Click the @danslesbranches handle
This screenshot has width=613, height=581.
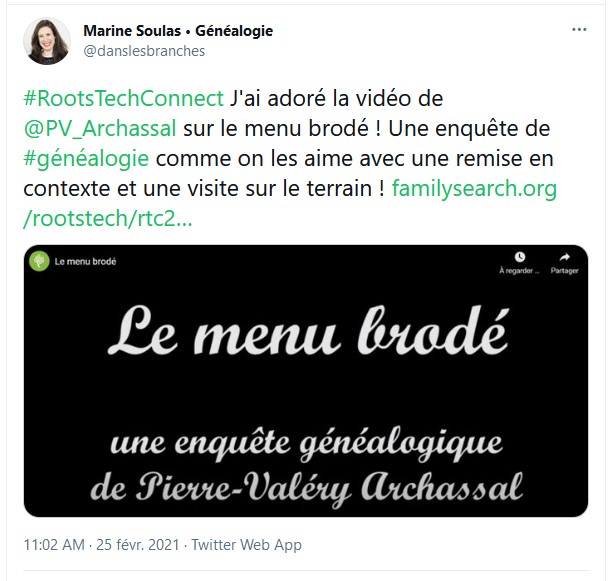point(144,51)
